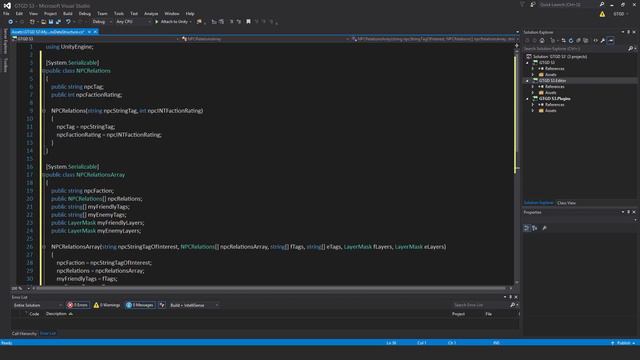Open the Build + IntelliSense dropdown
640x360 pixels.
pos(194,305)
